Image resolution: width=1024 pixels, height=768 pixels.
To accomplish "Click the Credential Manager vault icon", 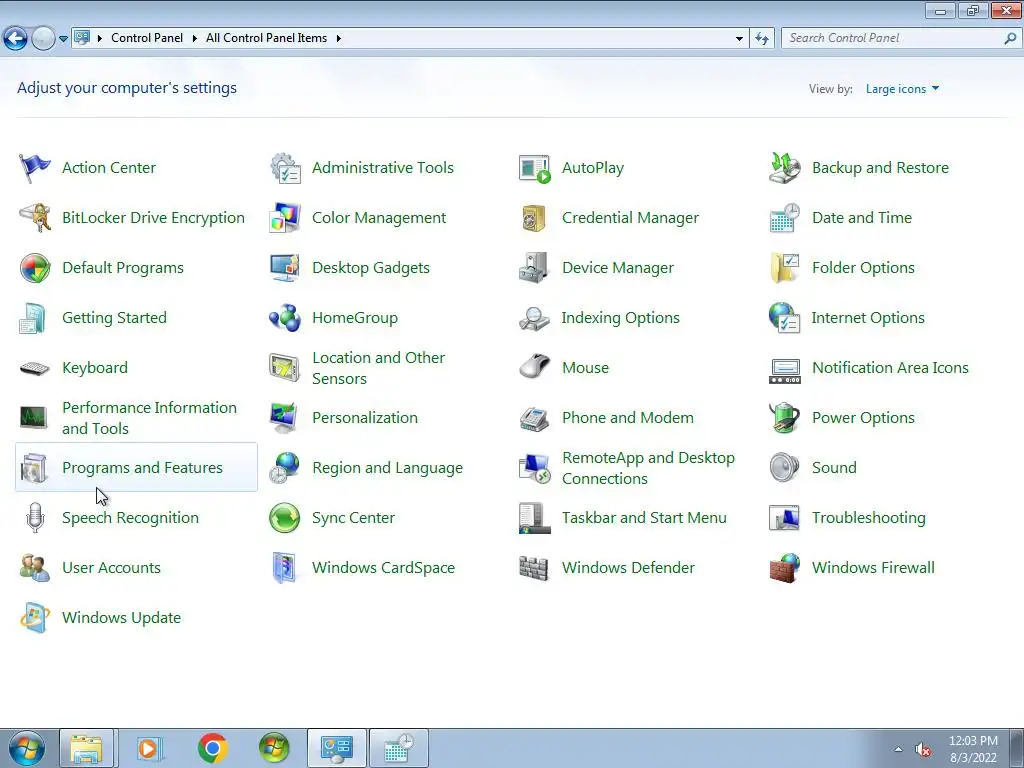I will click(x=535, y=217).
